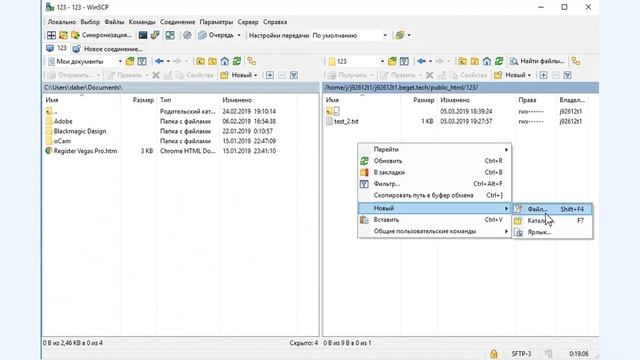
Task: Choose Файл... in the Новый submenu
Action: pos(553,209)
